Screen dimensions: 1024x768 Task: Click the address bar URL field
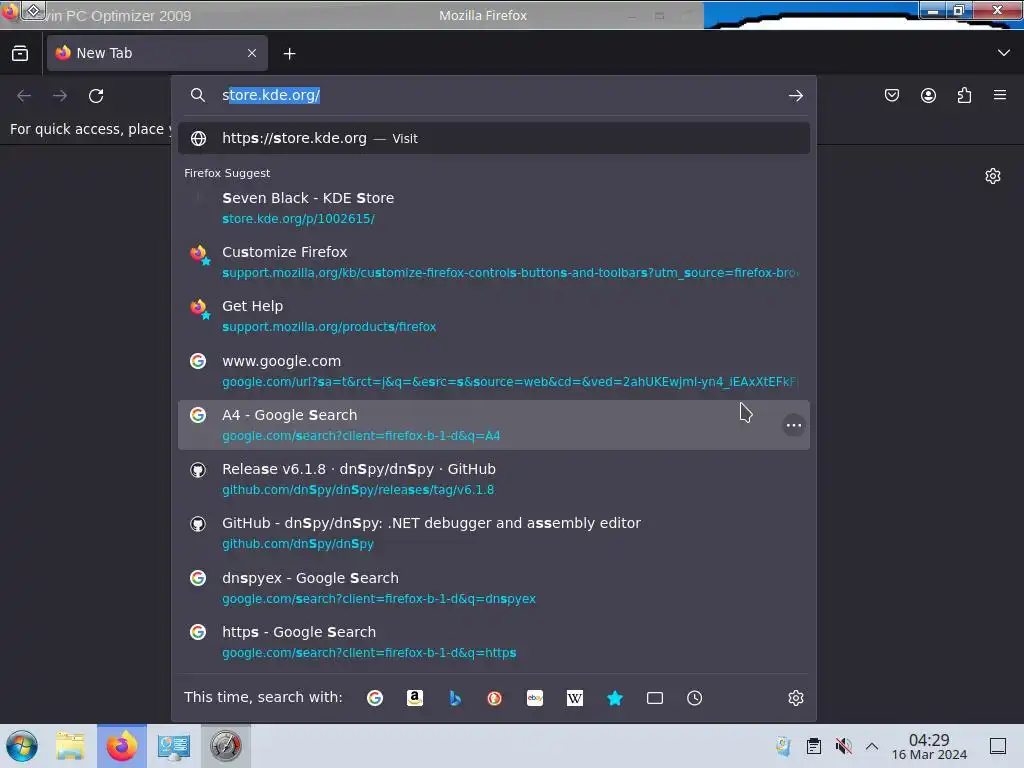(496, 95)
